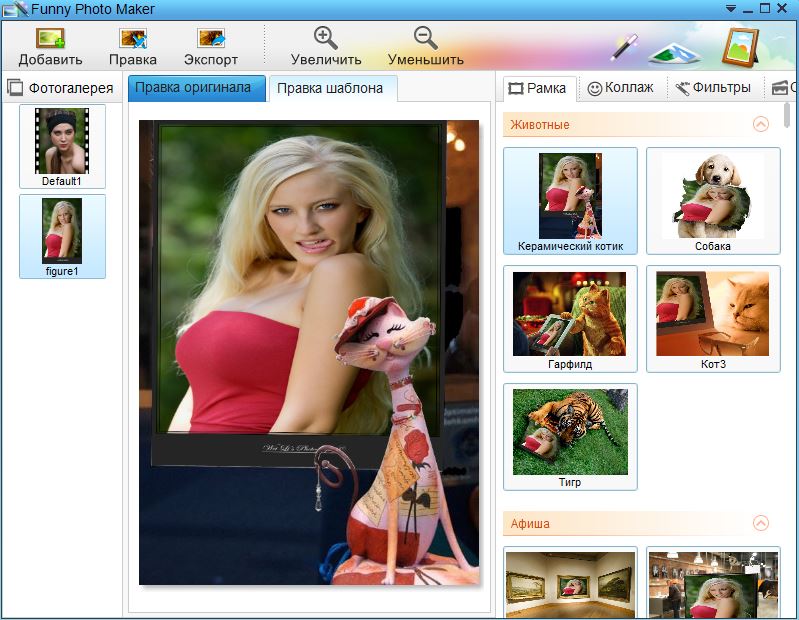Click the templates panel vertical scrollbar

(787, 115)
